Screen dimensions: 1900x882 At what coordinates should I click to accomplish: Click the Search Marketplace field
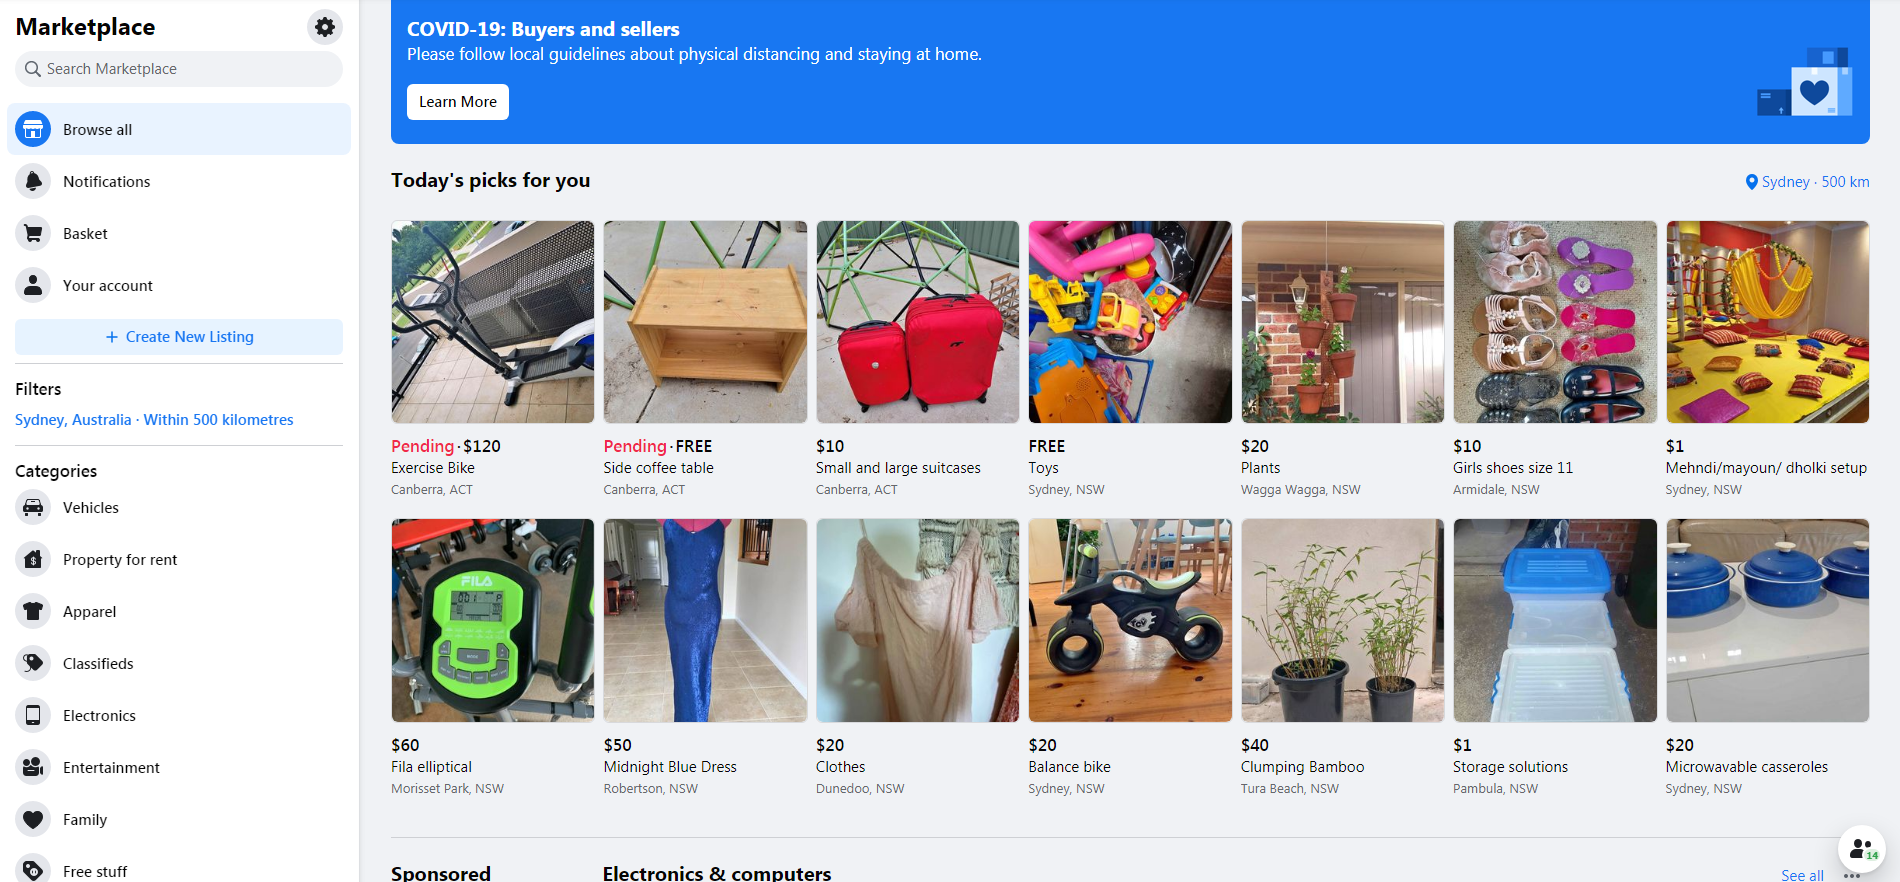[179, 69]
